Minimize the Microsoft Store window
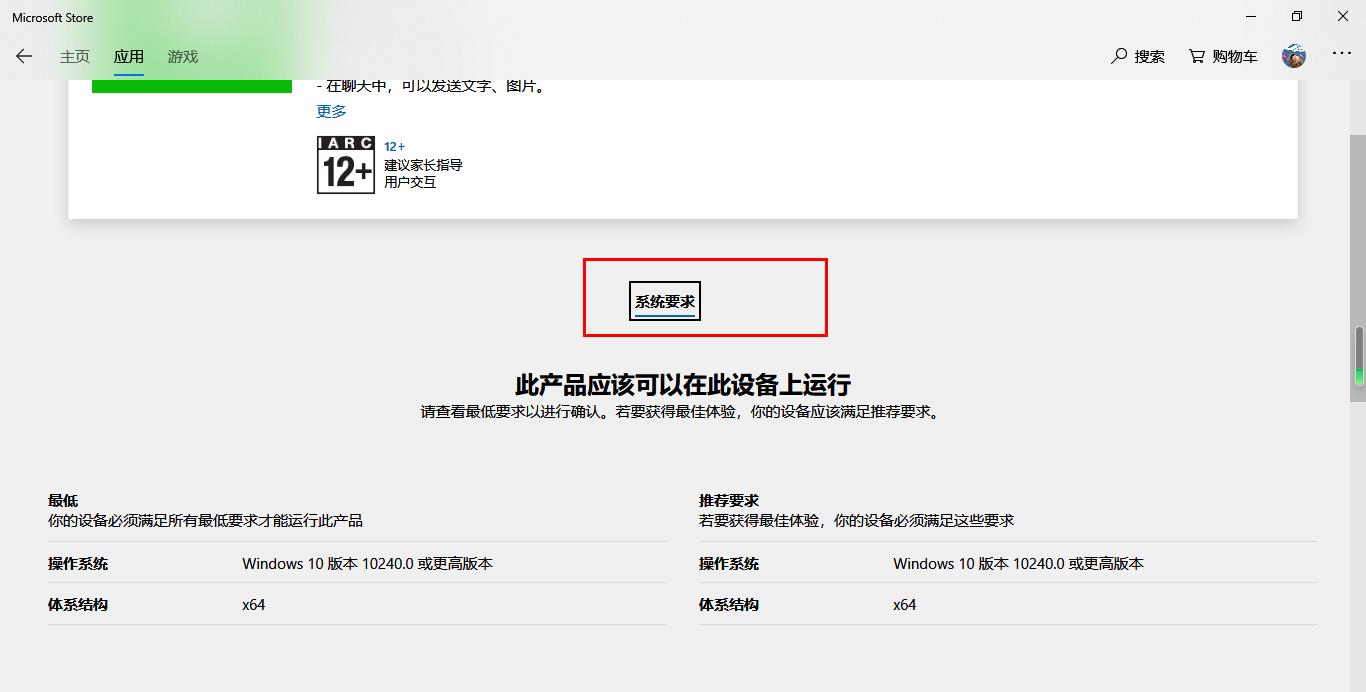Image resolution: width=1366 pixels, height=692 pixels. tap(1251, 16)
